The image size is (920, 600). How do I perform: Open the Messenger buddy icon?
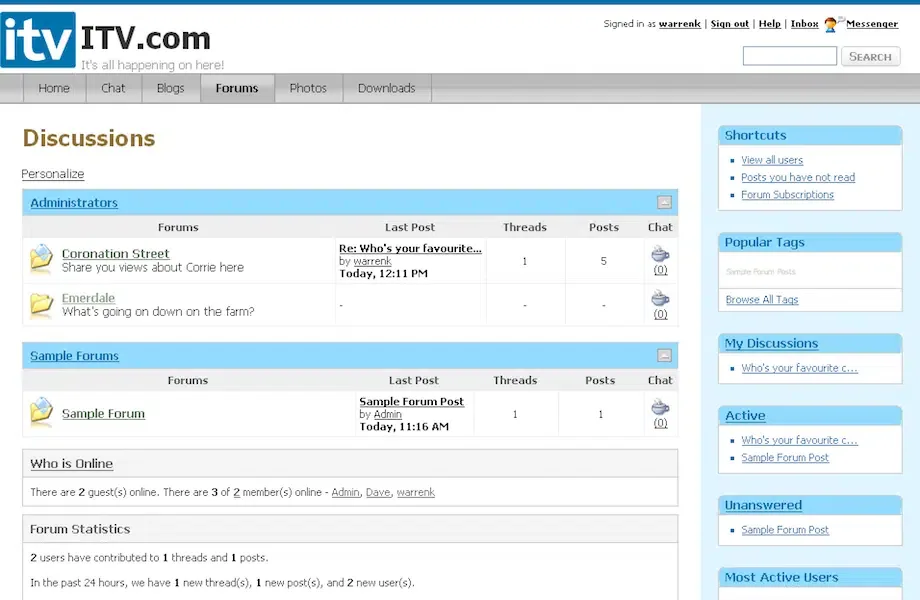click(830, 24)
